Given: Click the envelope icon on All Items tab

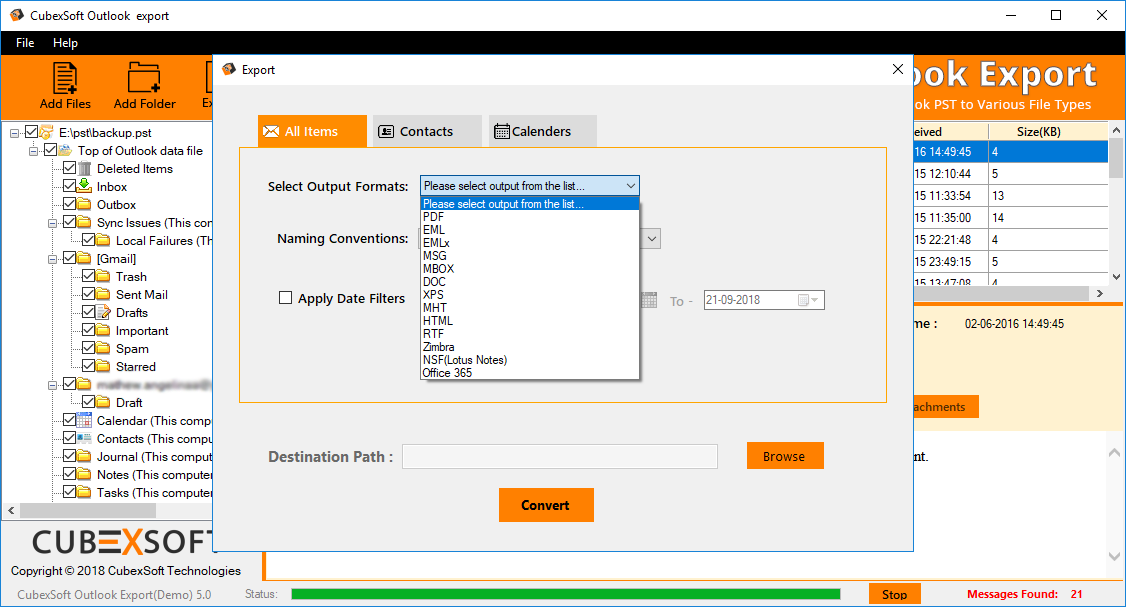Looking at the screenshot, I should point(270,131).
